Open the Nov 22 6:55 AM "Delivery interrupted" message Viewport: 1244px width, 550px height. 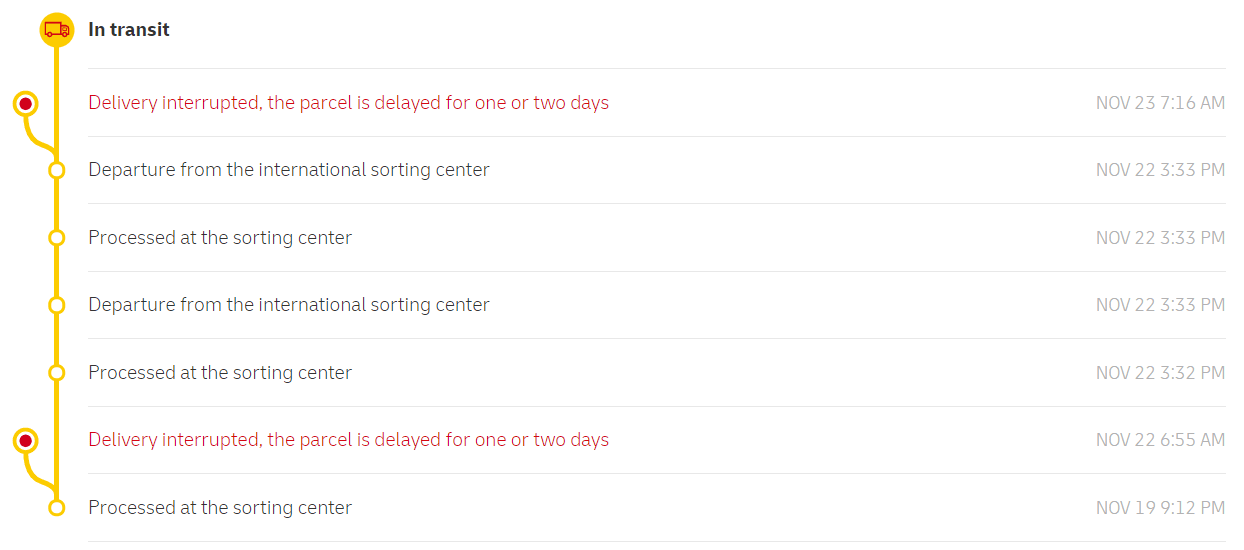tap(348, 440)
